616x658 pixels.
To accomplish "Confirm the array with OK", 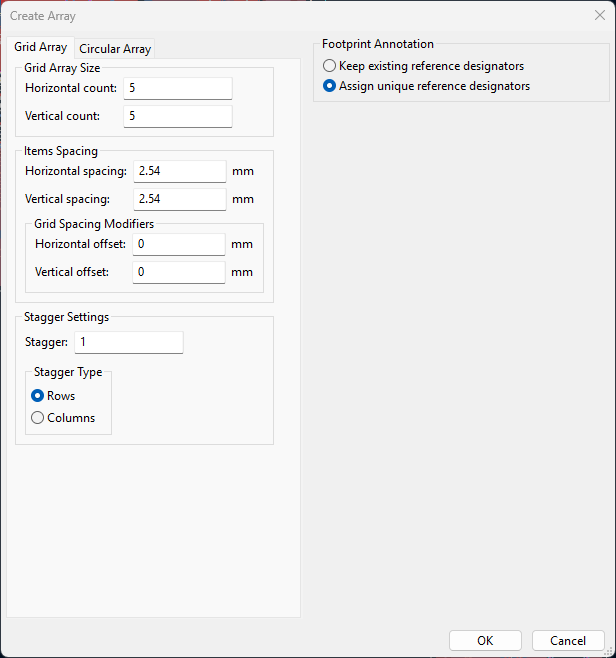I will pos(485,641).
